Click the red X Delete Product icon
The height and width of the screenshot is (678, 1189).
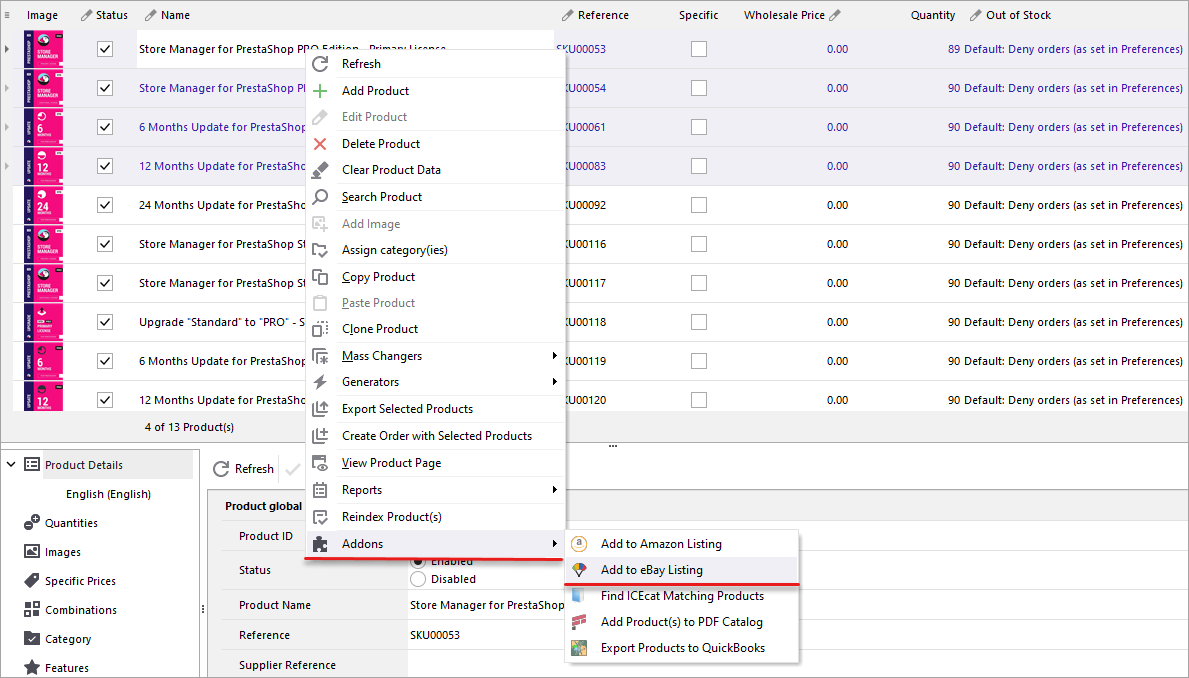(x=320, y=144)
